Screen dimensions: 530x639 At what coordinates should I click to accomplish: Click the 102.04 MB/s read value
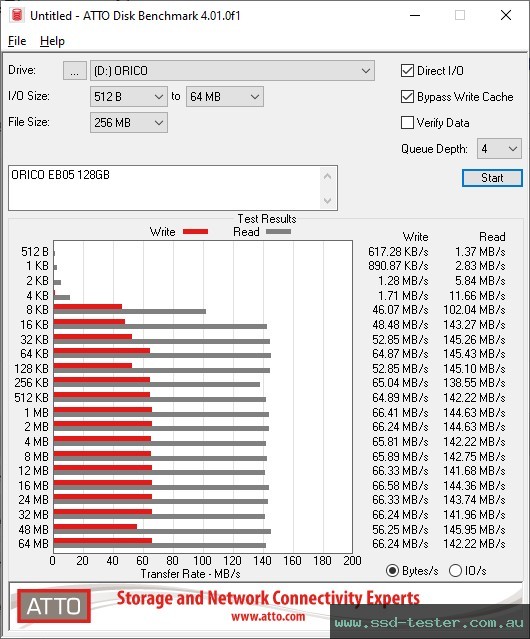pos(474,310)
